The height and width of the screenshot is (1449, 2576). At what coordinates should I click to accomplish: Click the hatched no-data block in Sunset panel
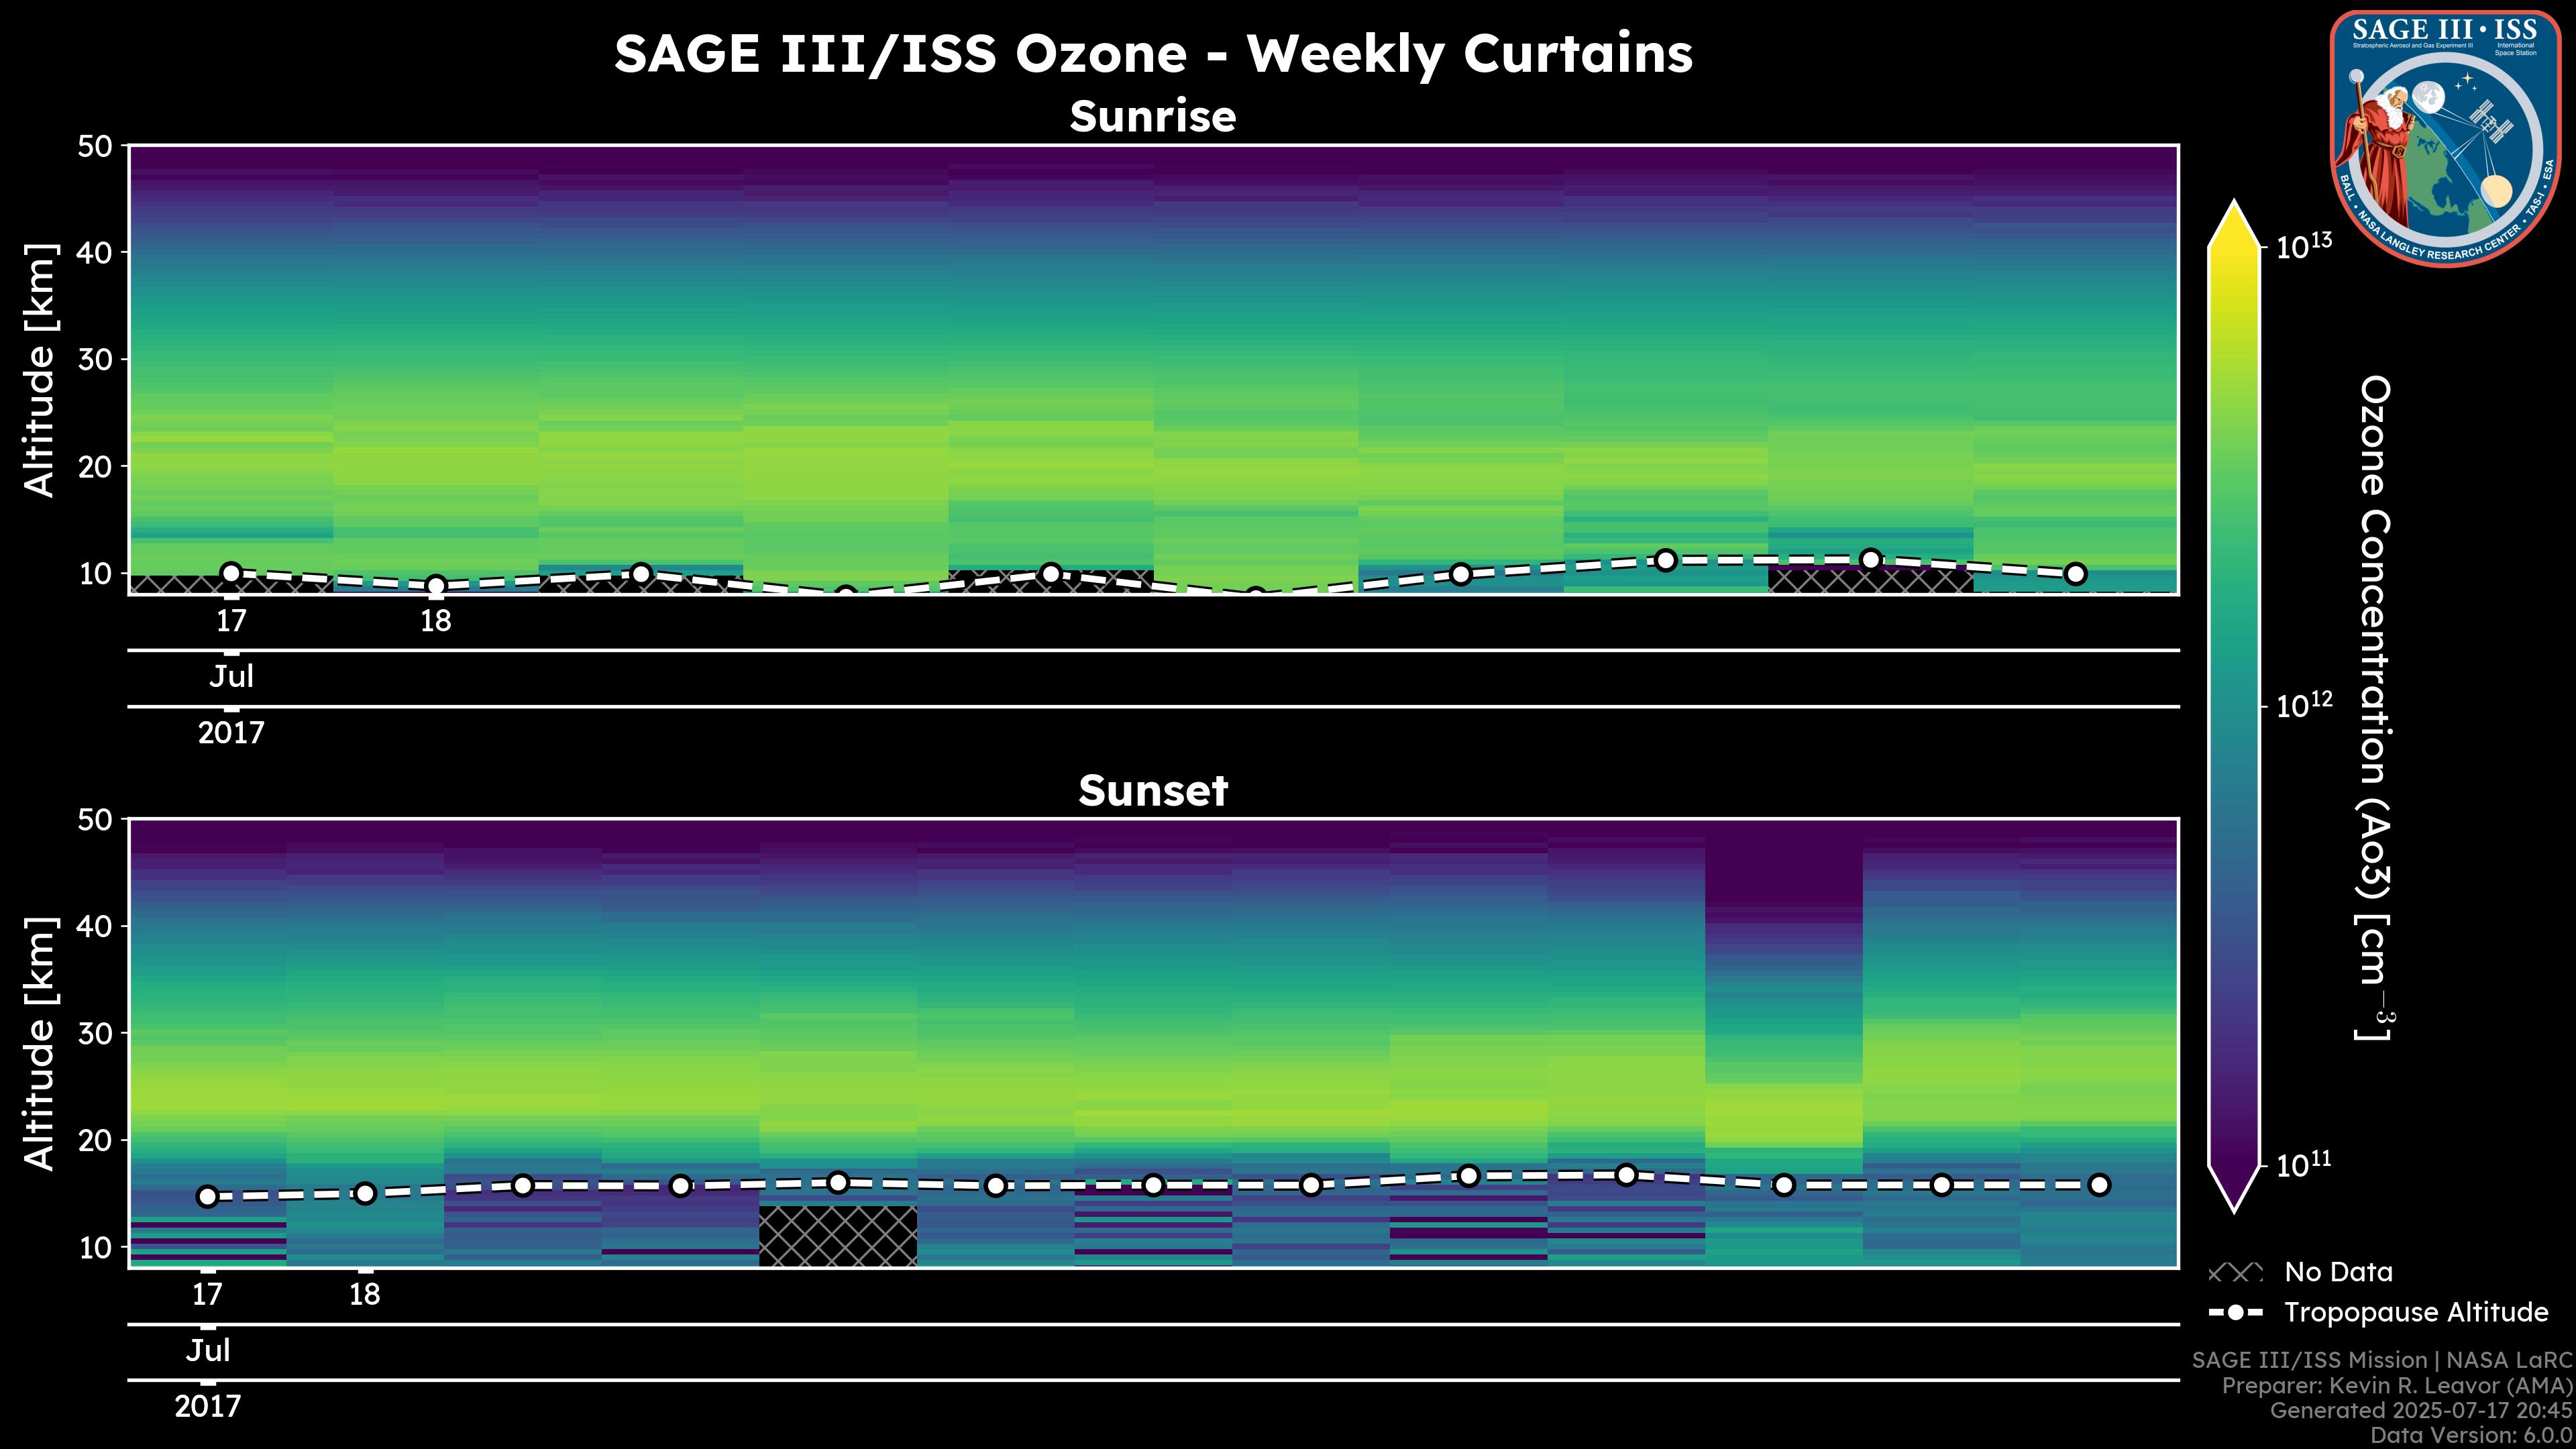tap(838, 1236)
